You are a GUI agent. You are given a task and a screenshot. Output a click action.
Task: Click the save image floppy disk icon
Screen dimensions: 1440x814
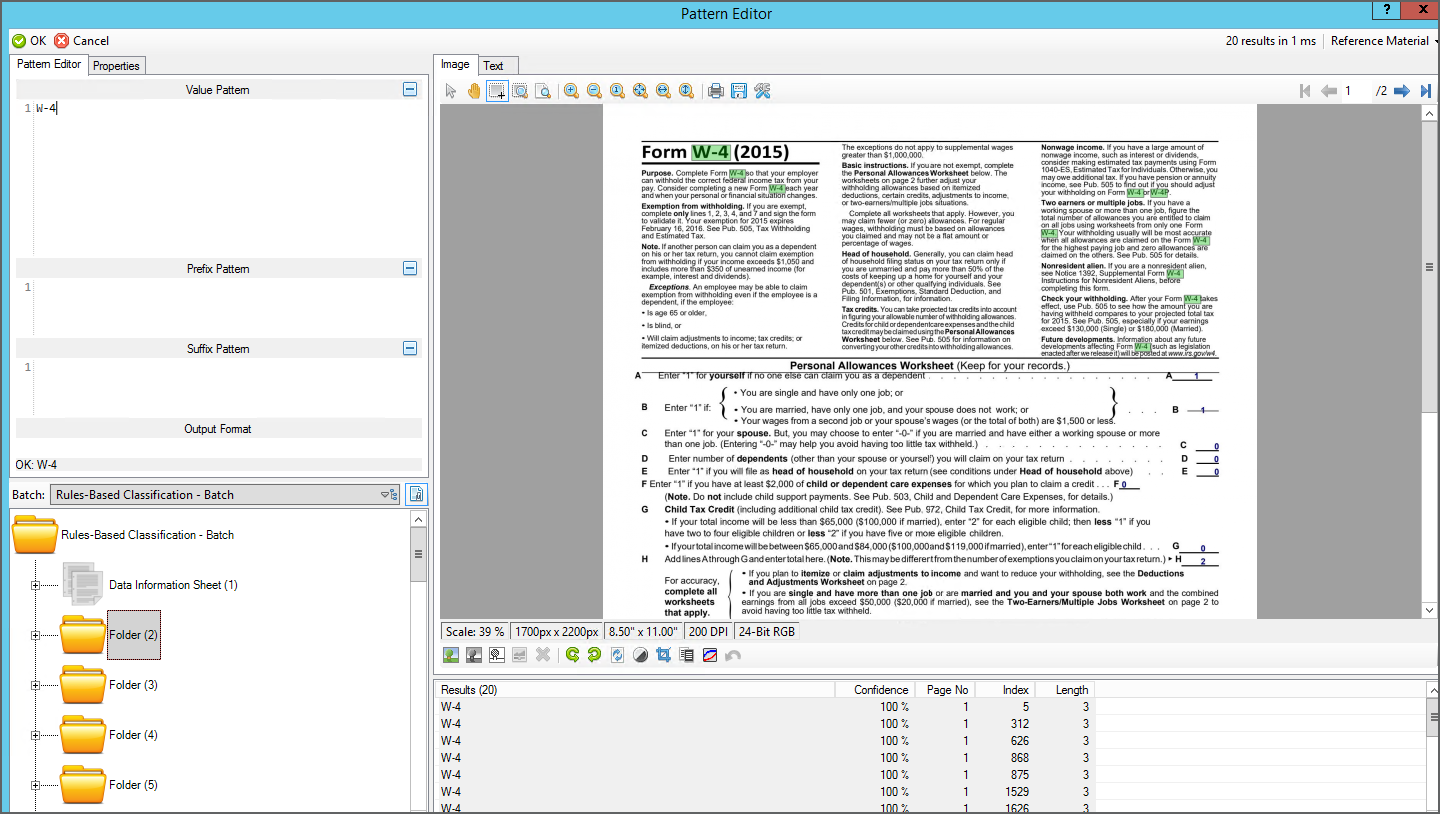pos(739,91)
